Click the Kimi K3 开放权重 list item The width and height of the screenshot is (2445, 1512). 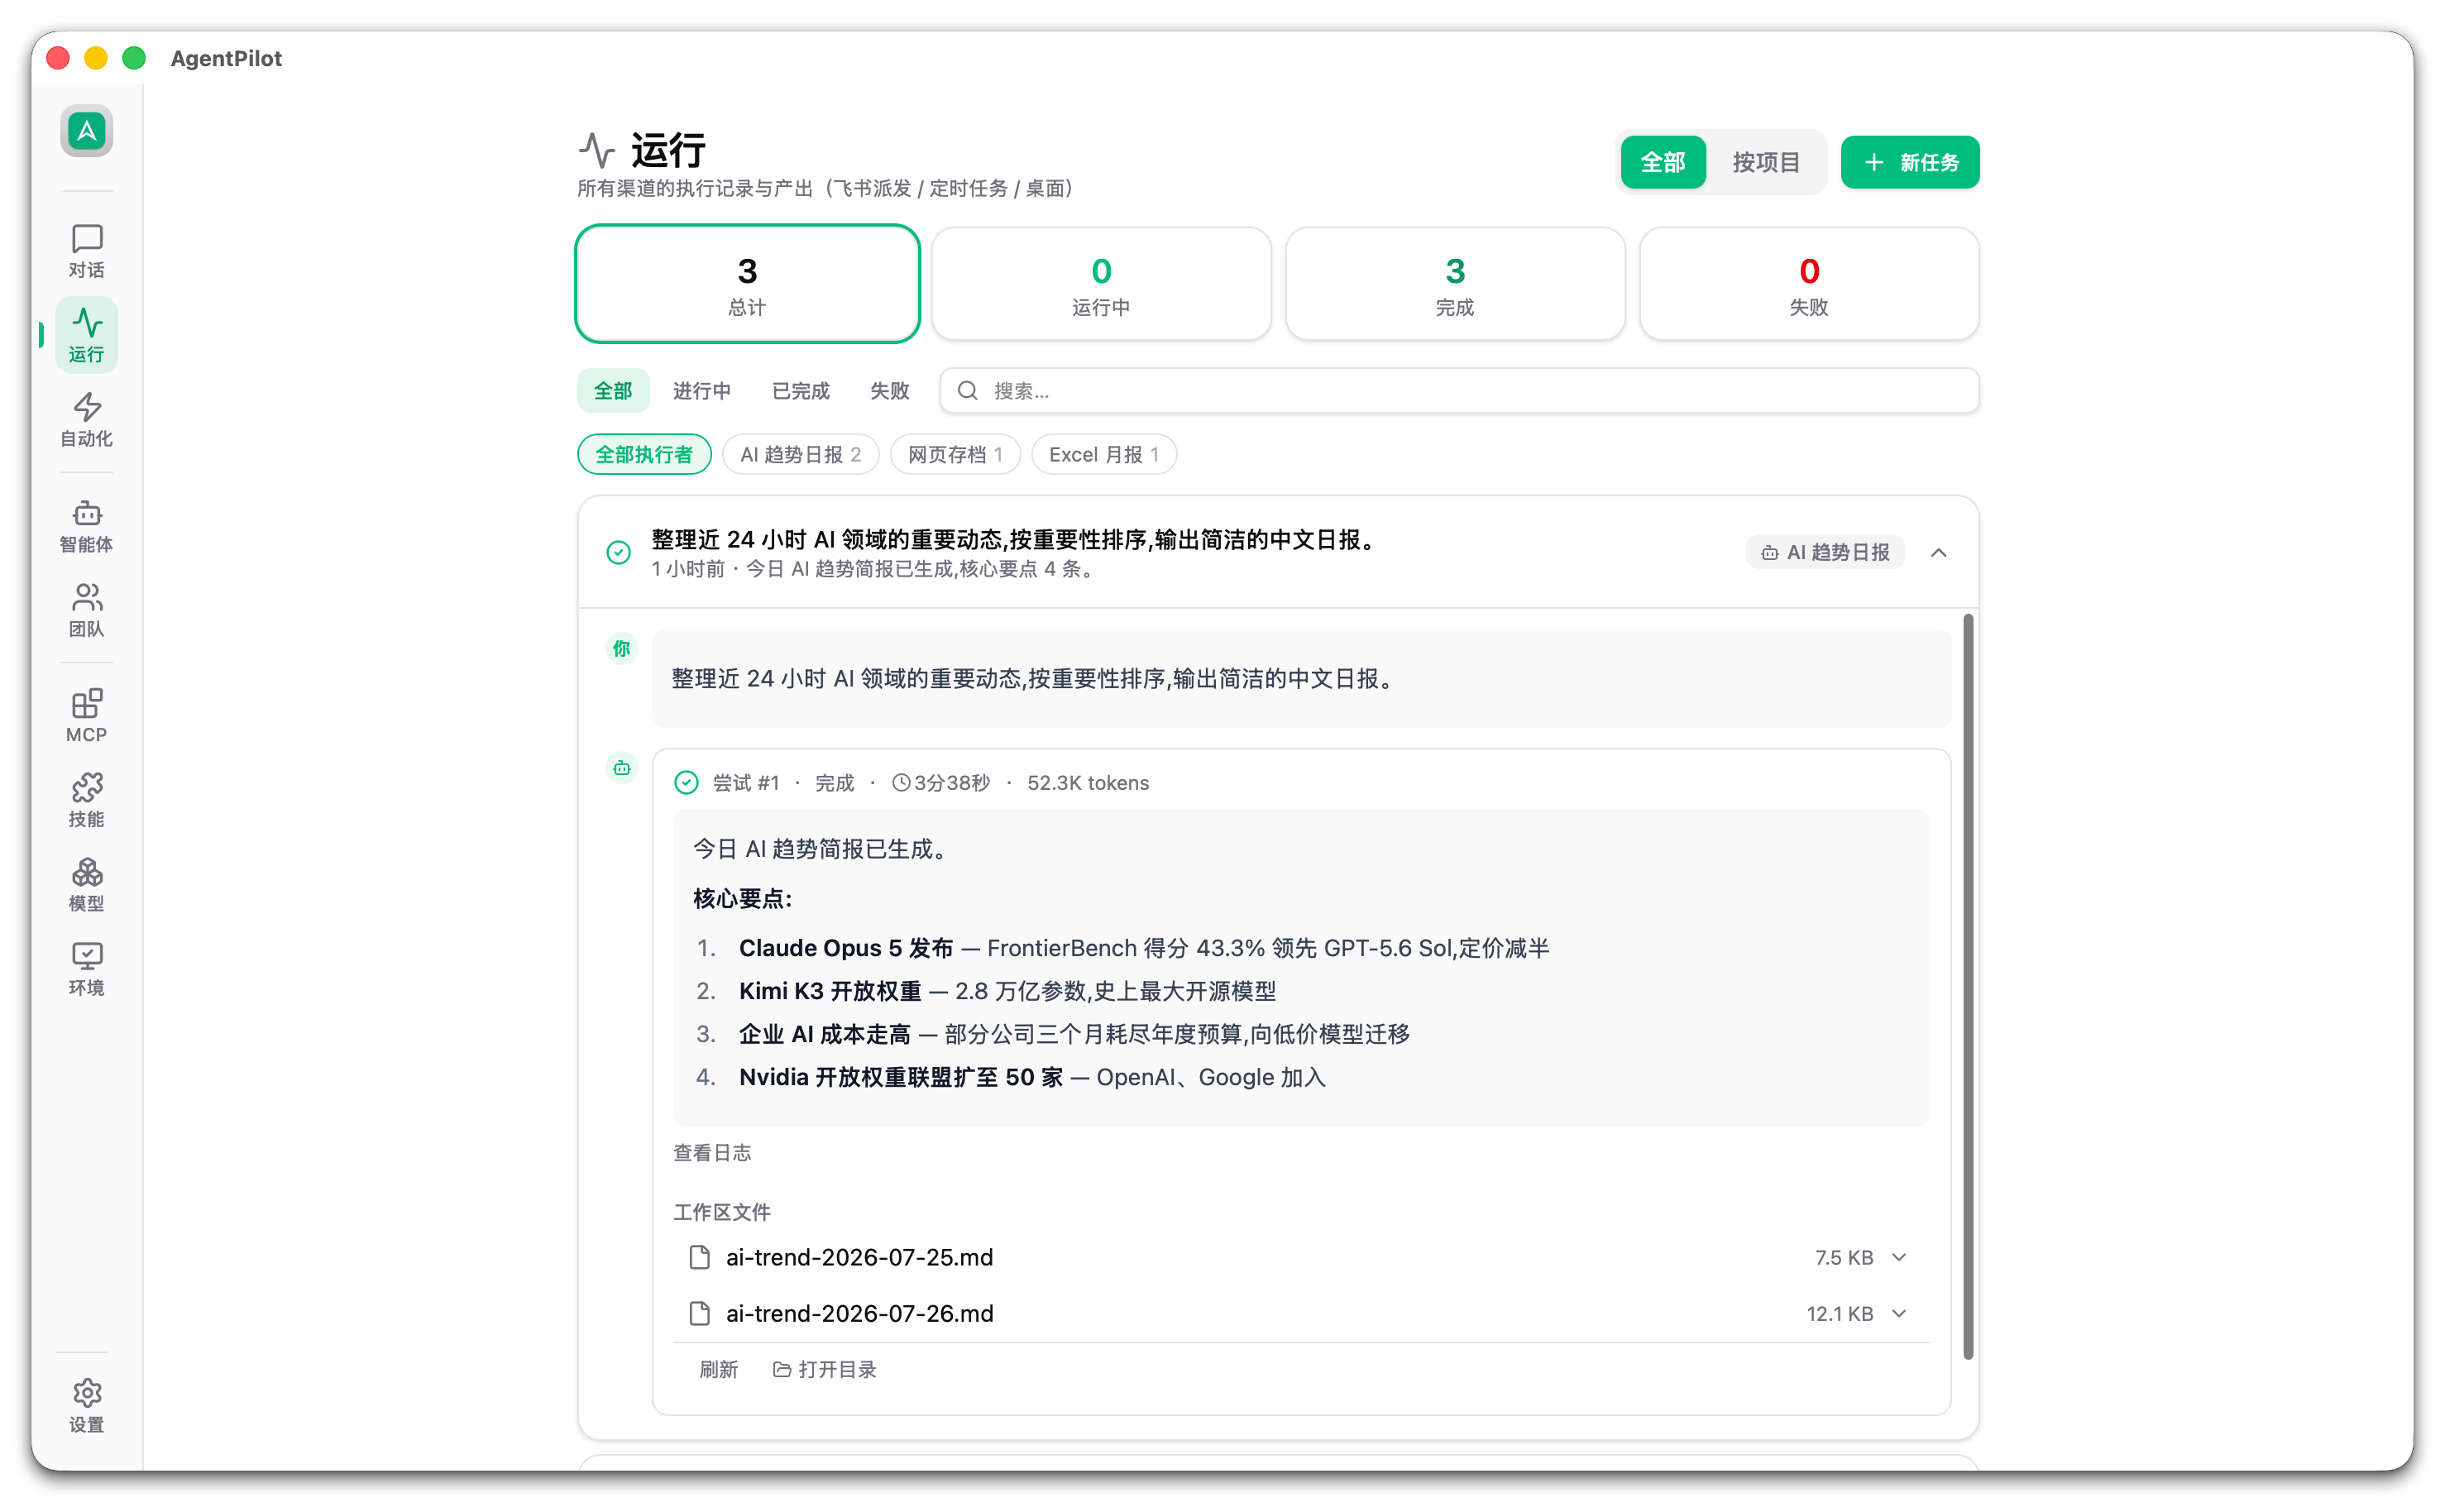tap(1007, 991)
